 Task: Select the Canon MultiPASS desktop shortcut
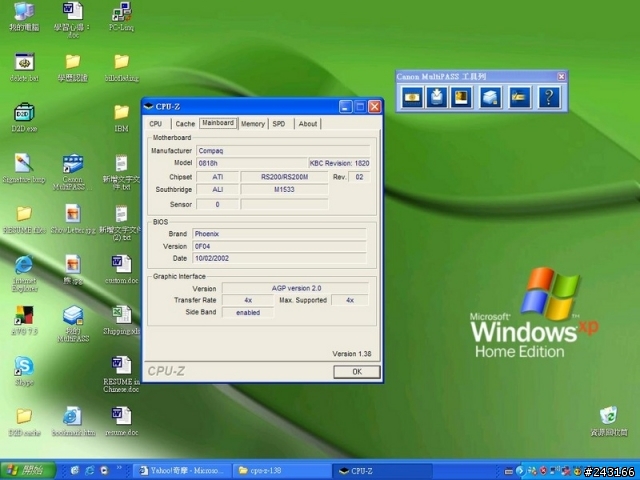pyautogui.click(x=73, y=172)
